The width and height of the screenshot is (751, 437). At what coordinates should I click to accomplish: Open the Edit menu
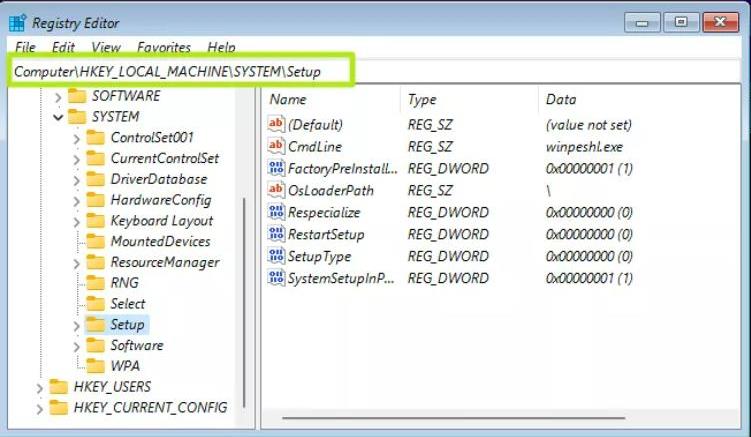click(x=63, y=47)
